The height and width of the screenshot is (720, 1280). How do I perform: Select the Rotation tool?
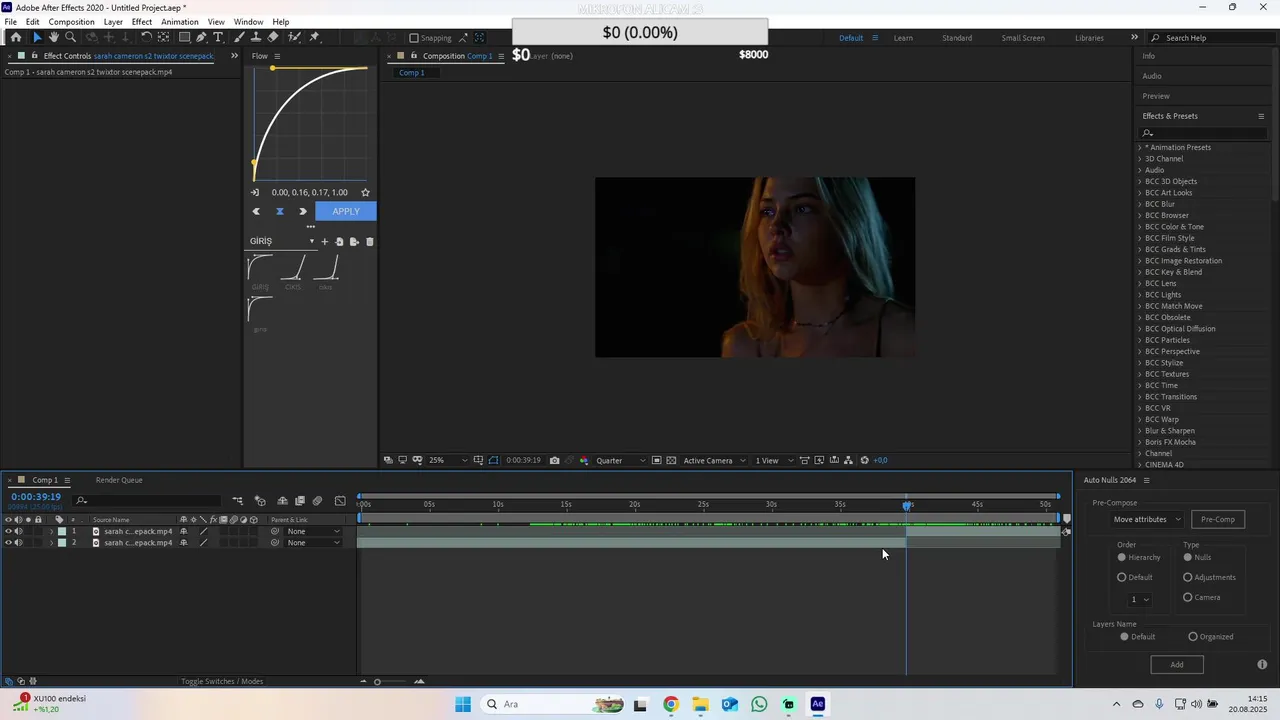[146, 37]
